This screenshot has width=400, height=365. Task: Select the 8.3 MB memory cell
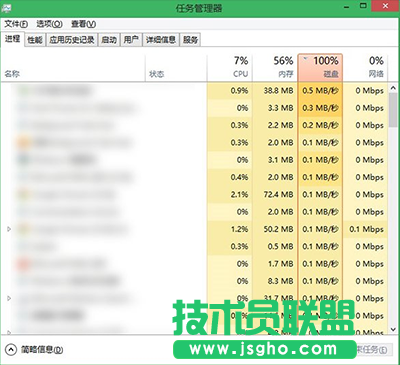point(275,281)
